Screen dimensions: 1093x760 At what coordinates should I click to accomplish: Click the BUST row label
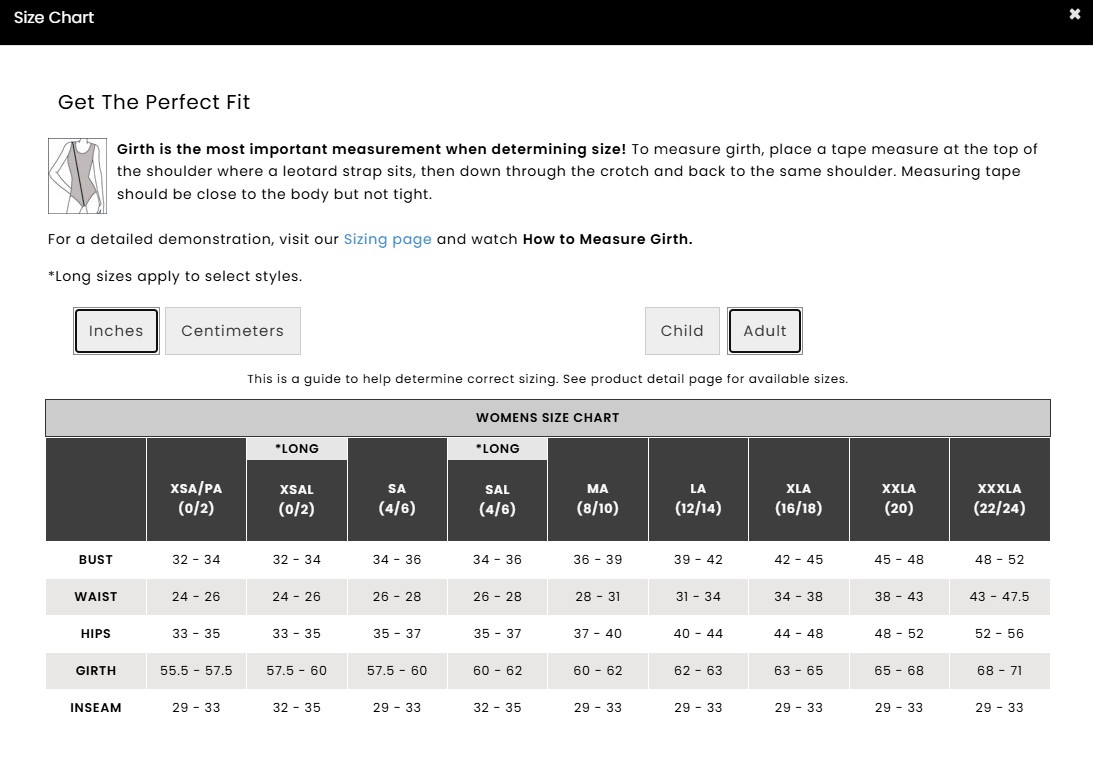pos(96,560)
